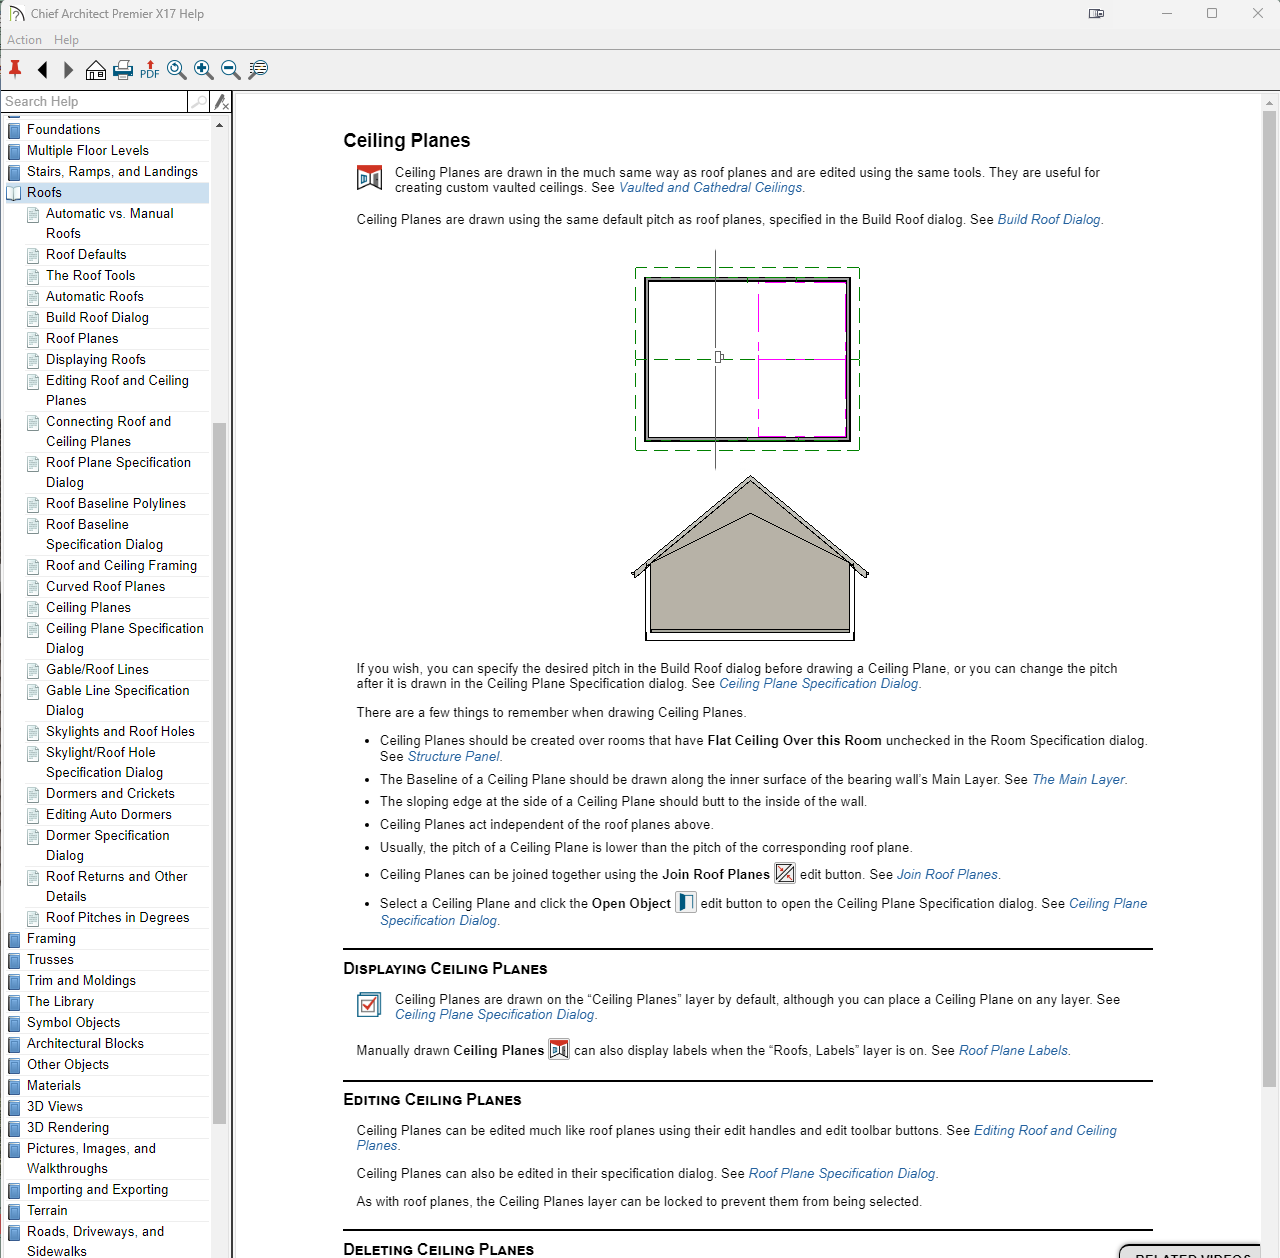Reset zoom with the circular-arrow magnifier
The width and height of the screenshot is (1280, 1258).
tap(177, 69)
